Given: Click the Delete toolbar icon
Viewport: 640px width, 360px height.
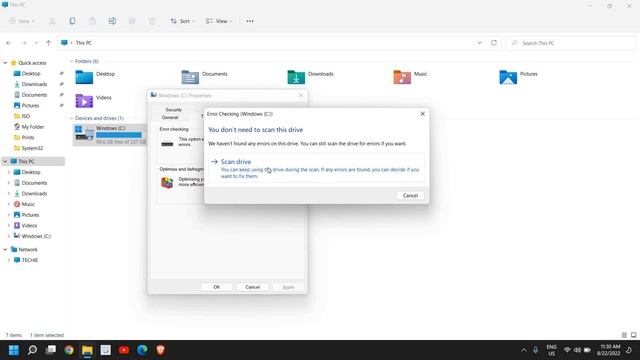Looking at the screenshot, I should [152, 21].
